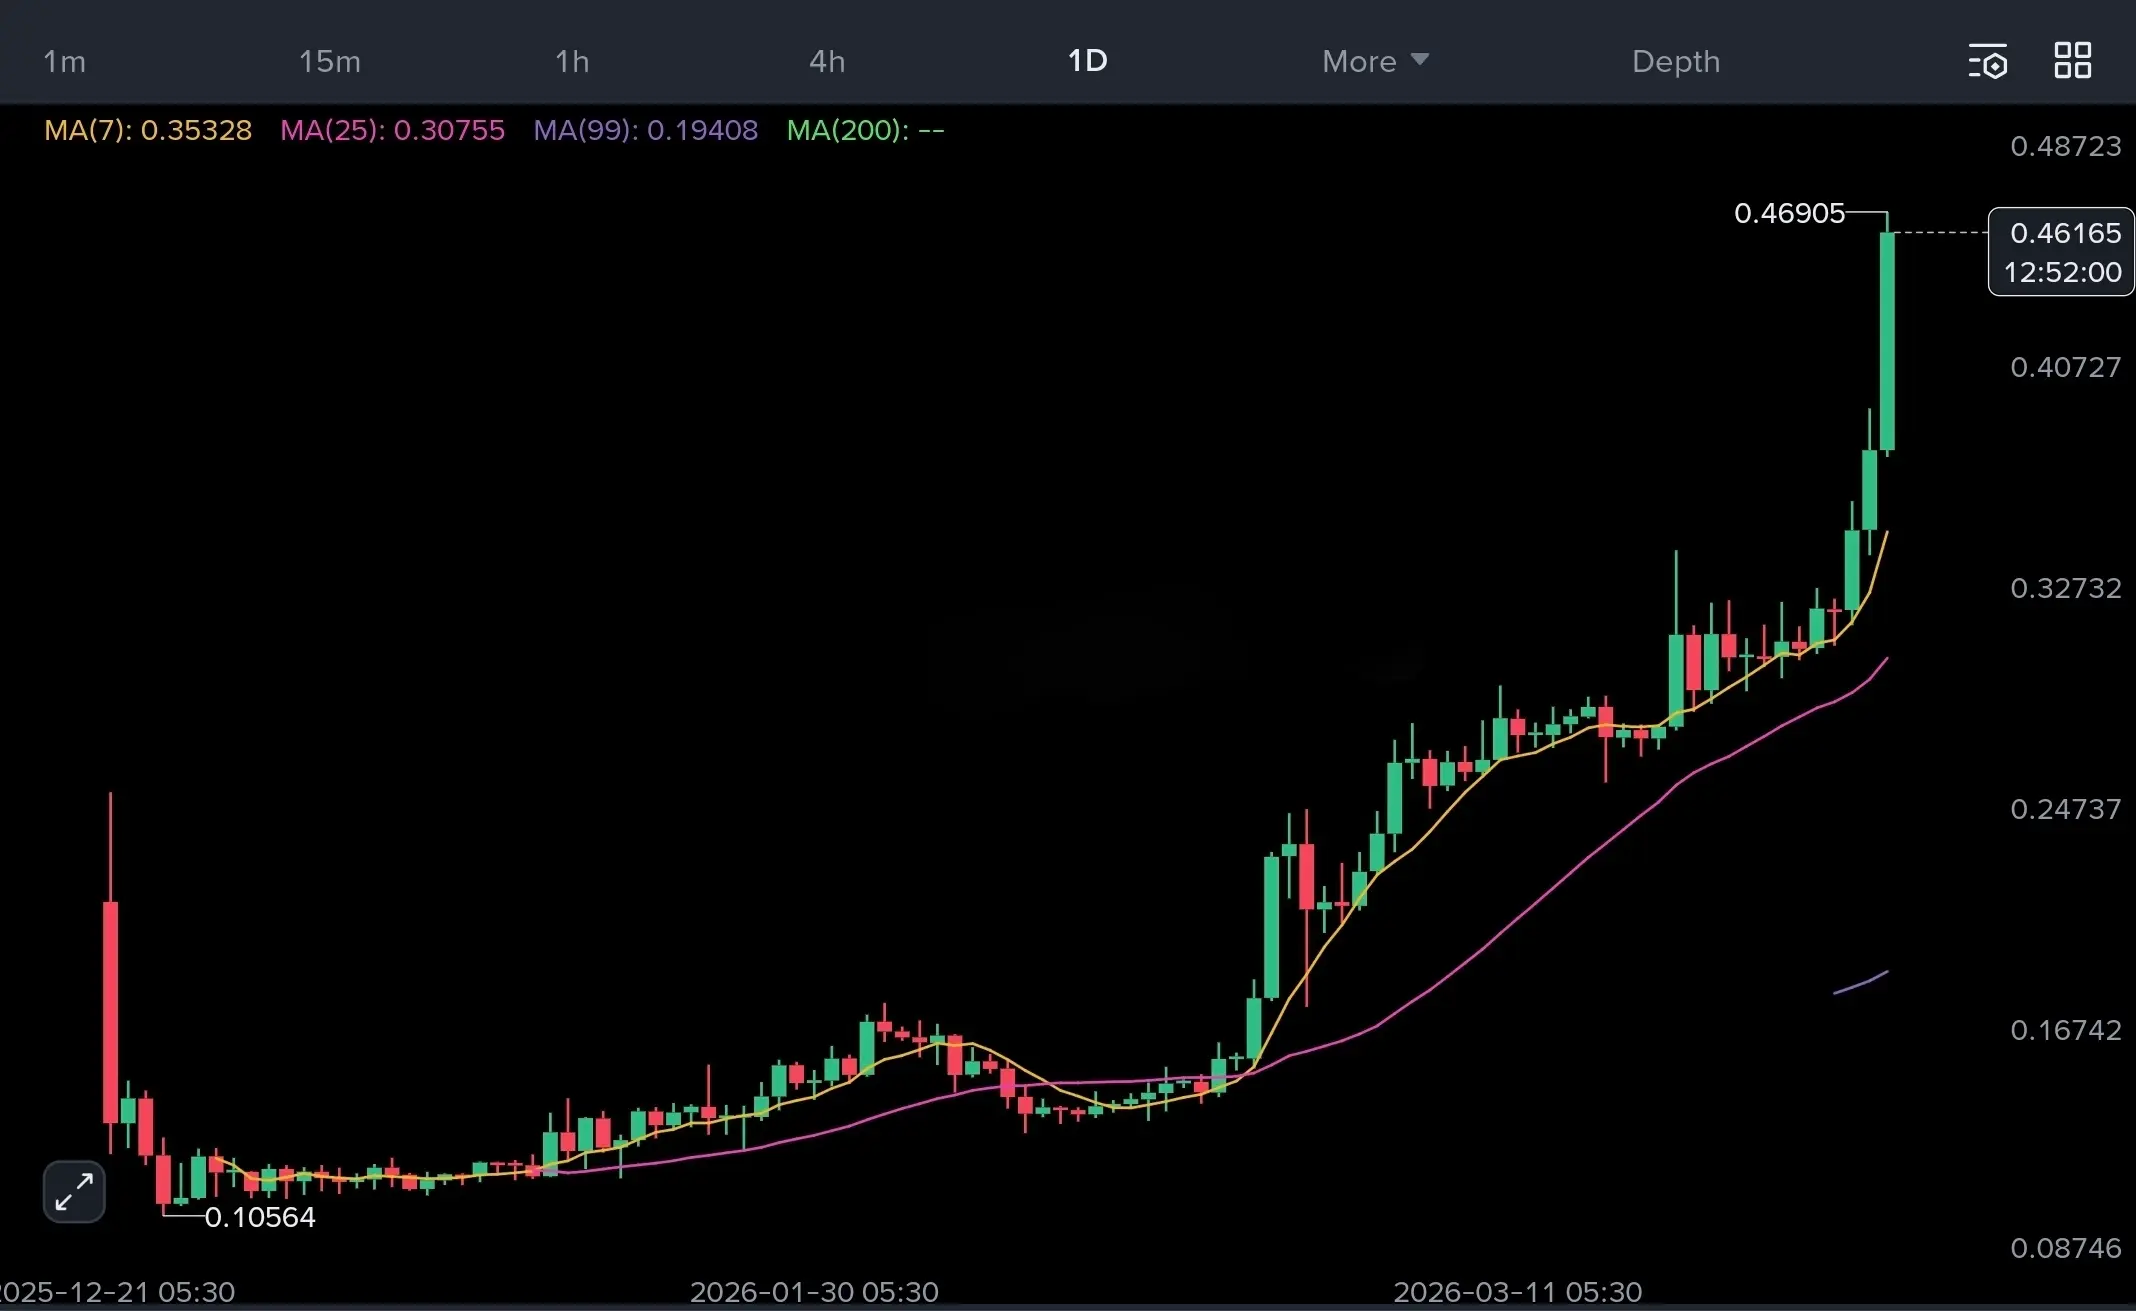2136x1311 pixels.
Task: Open the Depth chart view
Action: pyautogui.click(x=1675, y=61)
